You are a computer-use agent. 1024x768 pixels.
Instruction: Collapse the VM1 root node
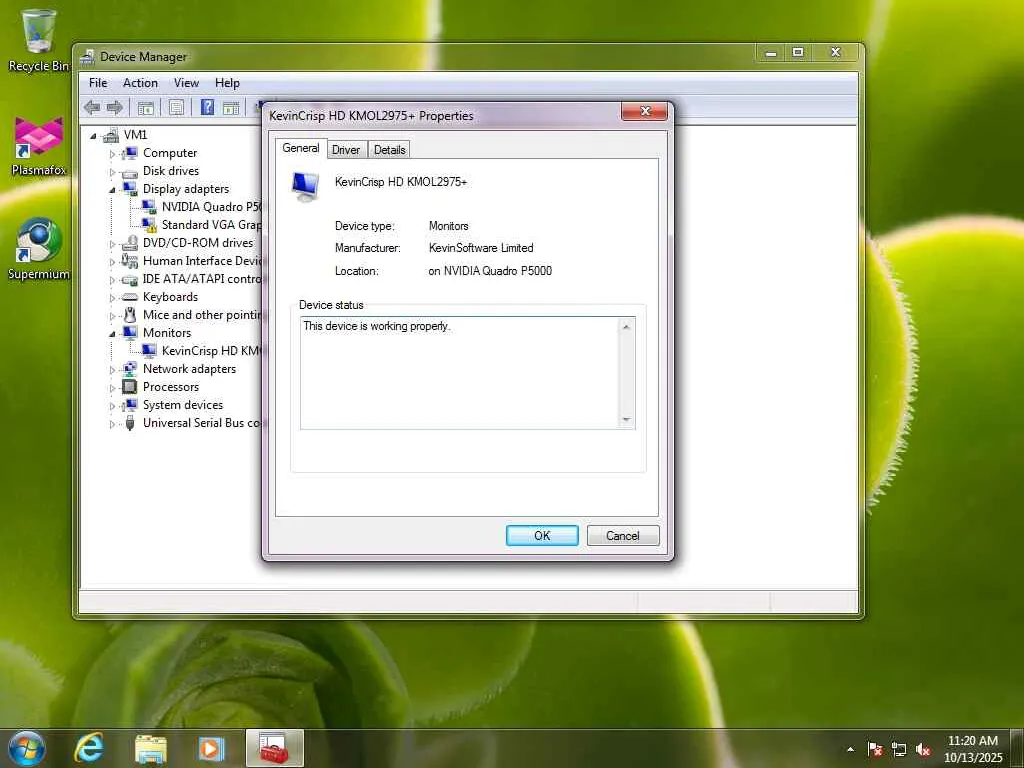[93, 136]
